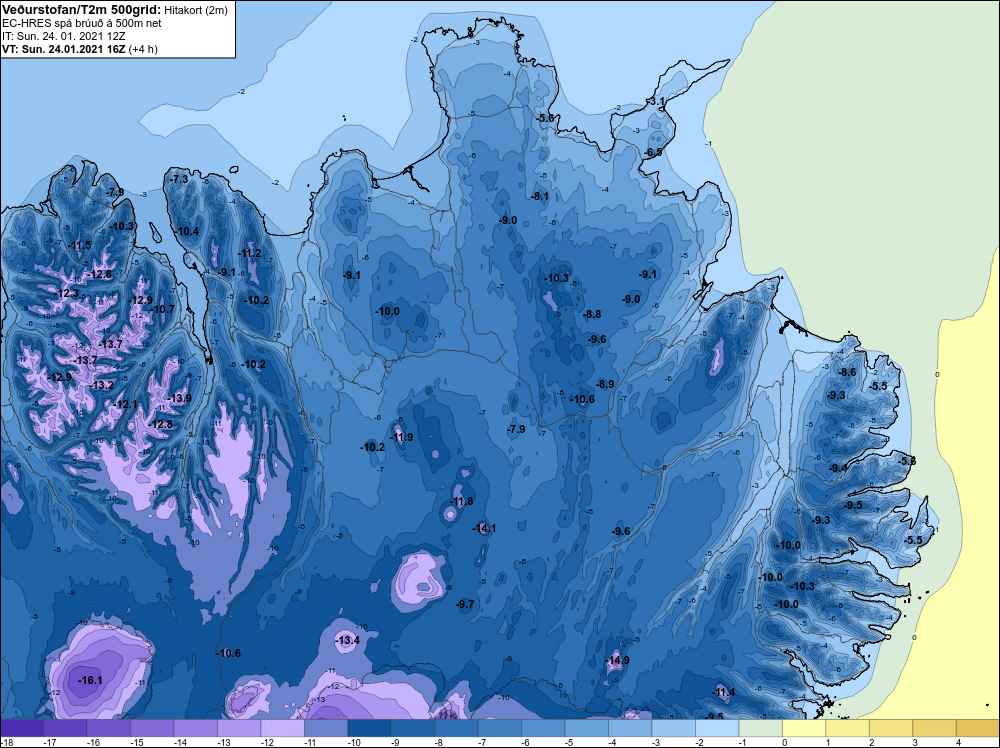Screen dimensions: 1000x748
Task: Click the -8.6 temperature value
Action: click(848, 372)
